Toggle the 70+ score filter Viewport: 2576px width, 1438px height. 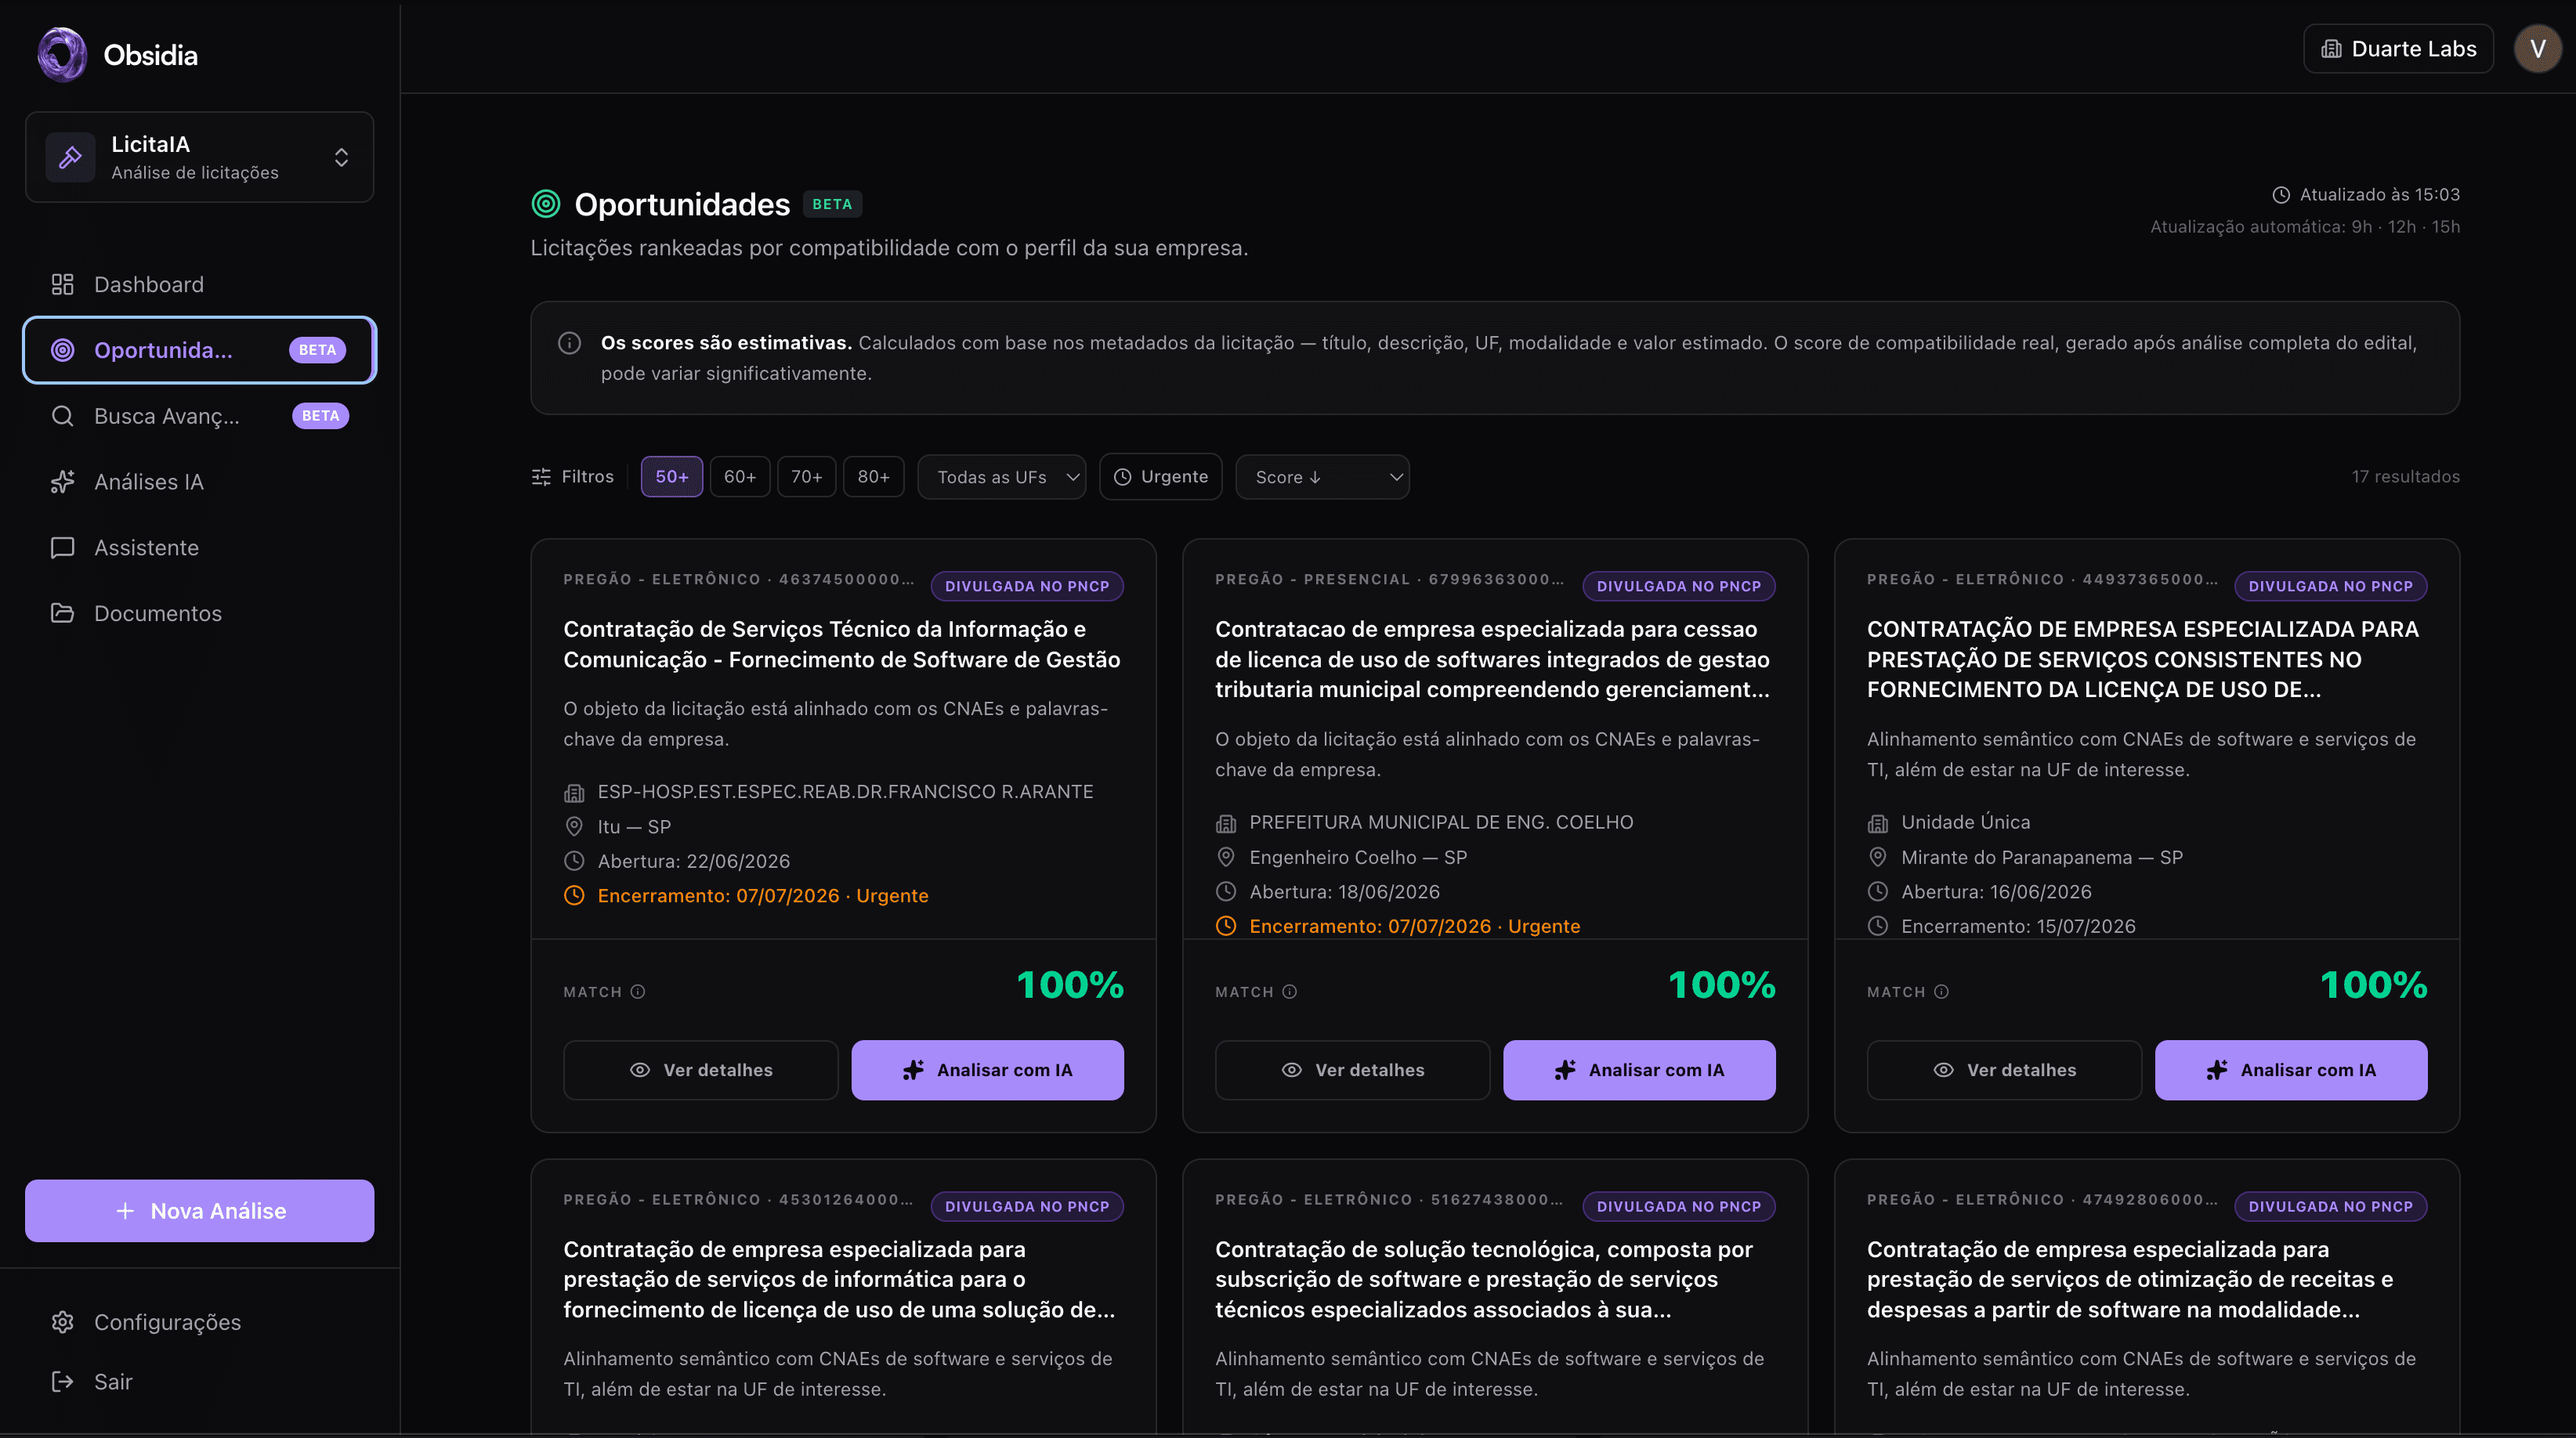click(x=807, y=477)
